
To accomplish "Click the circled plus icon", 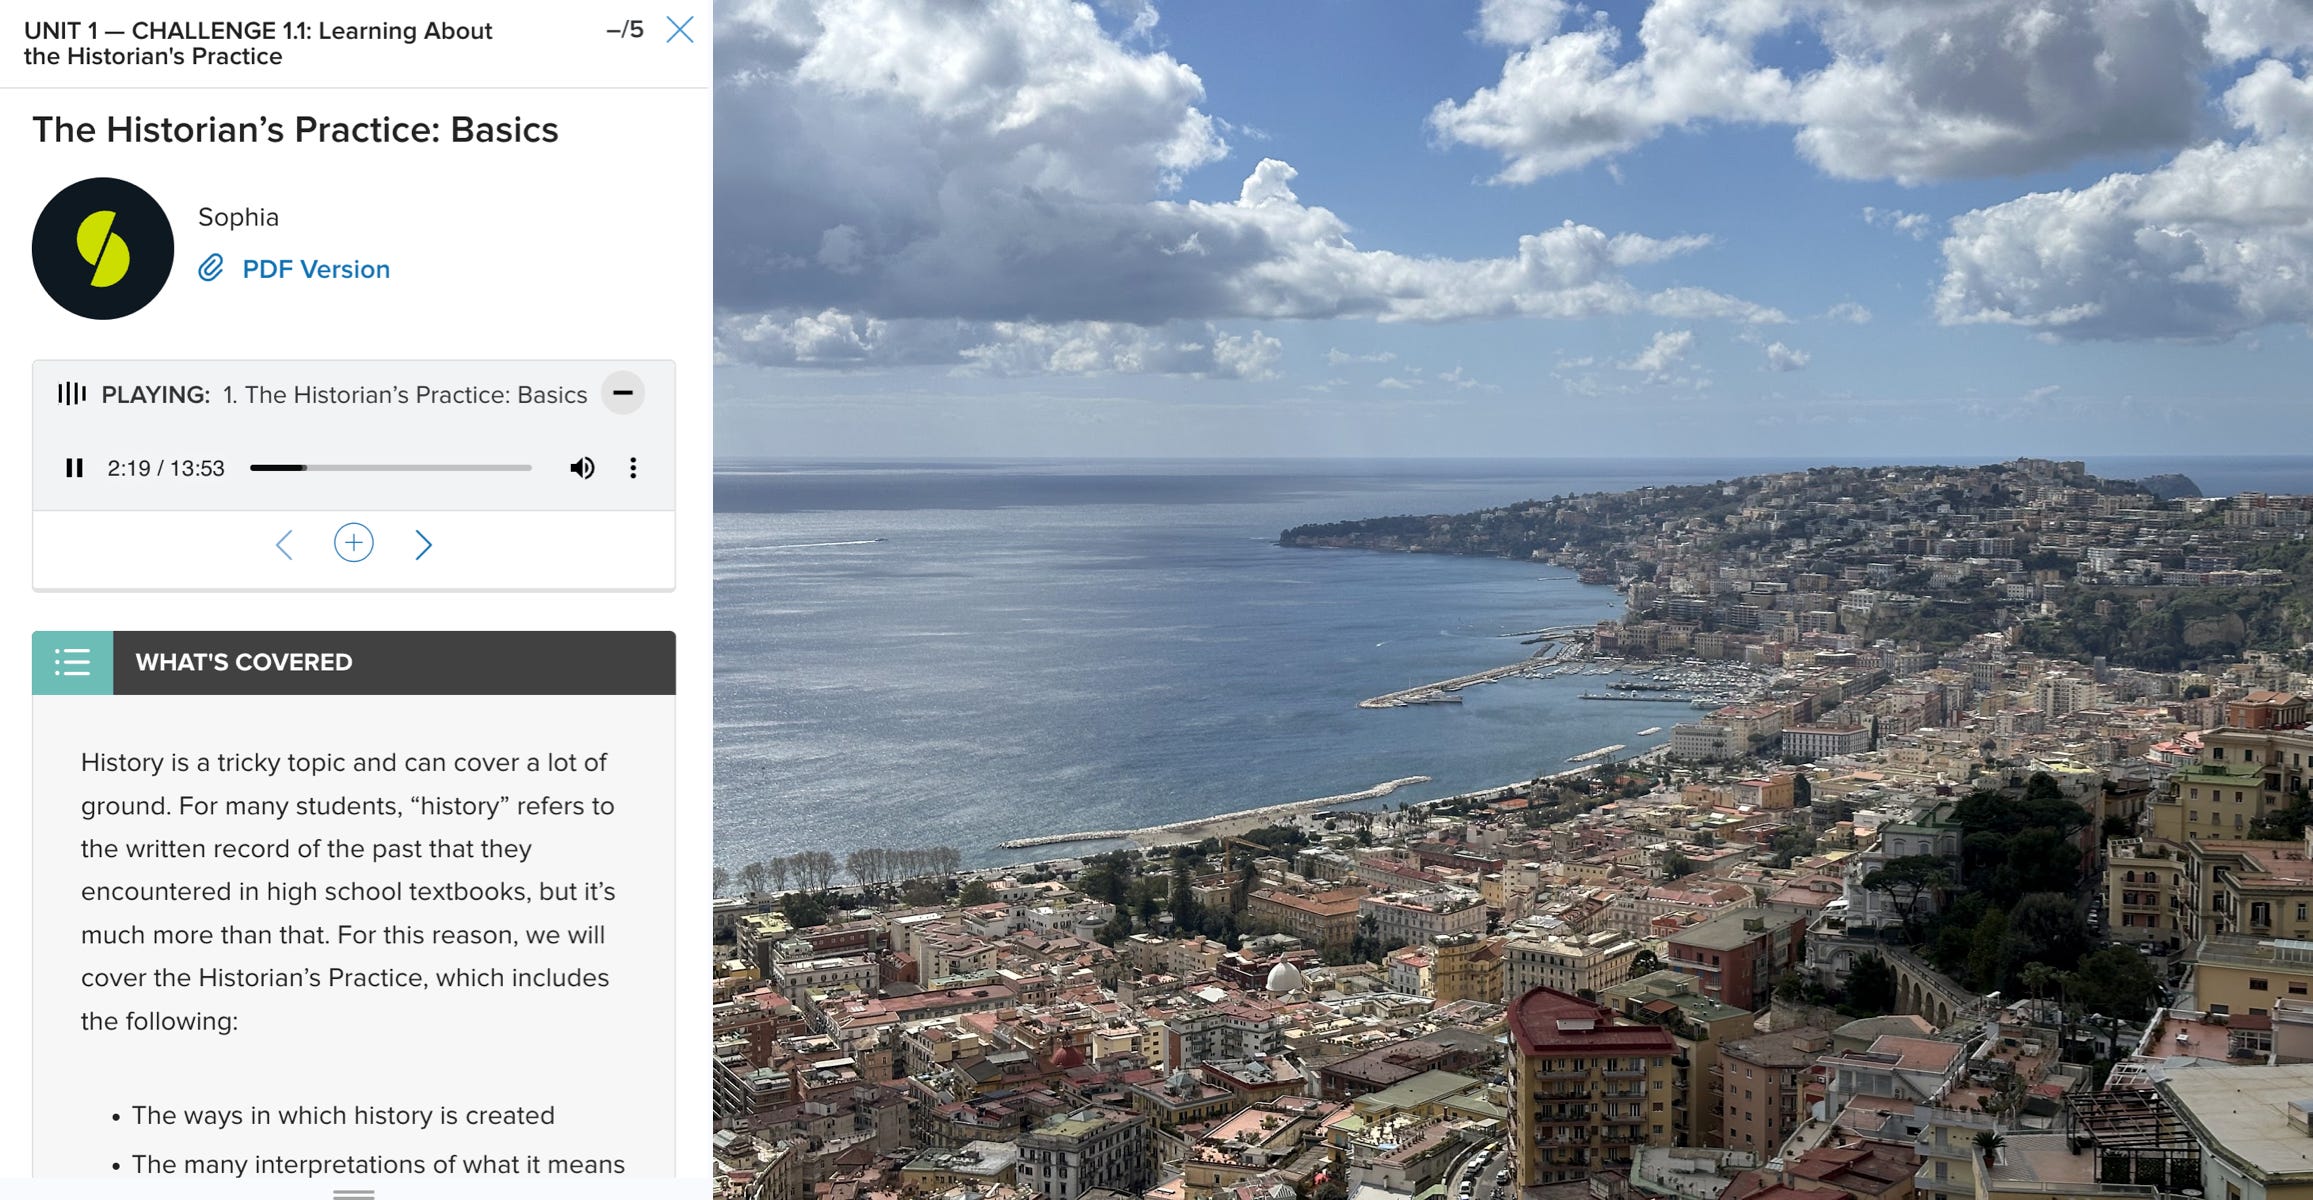I will (353, 543).
